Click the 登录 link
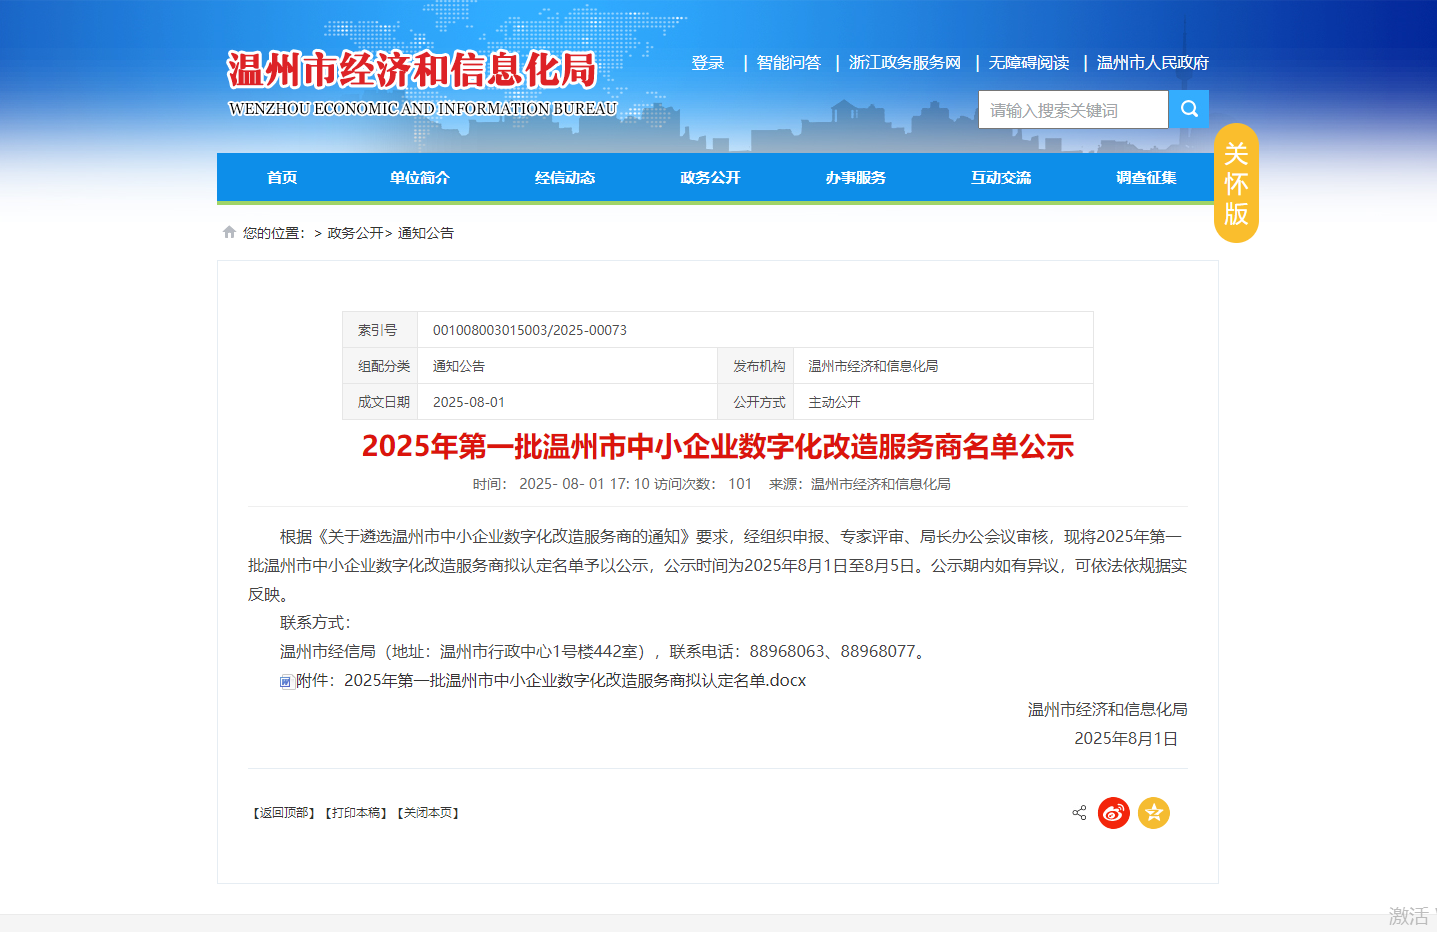This screenshot has width=1437, height=932. click(x=708, y=62)
